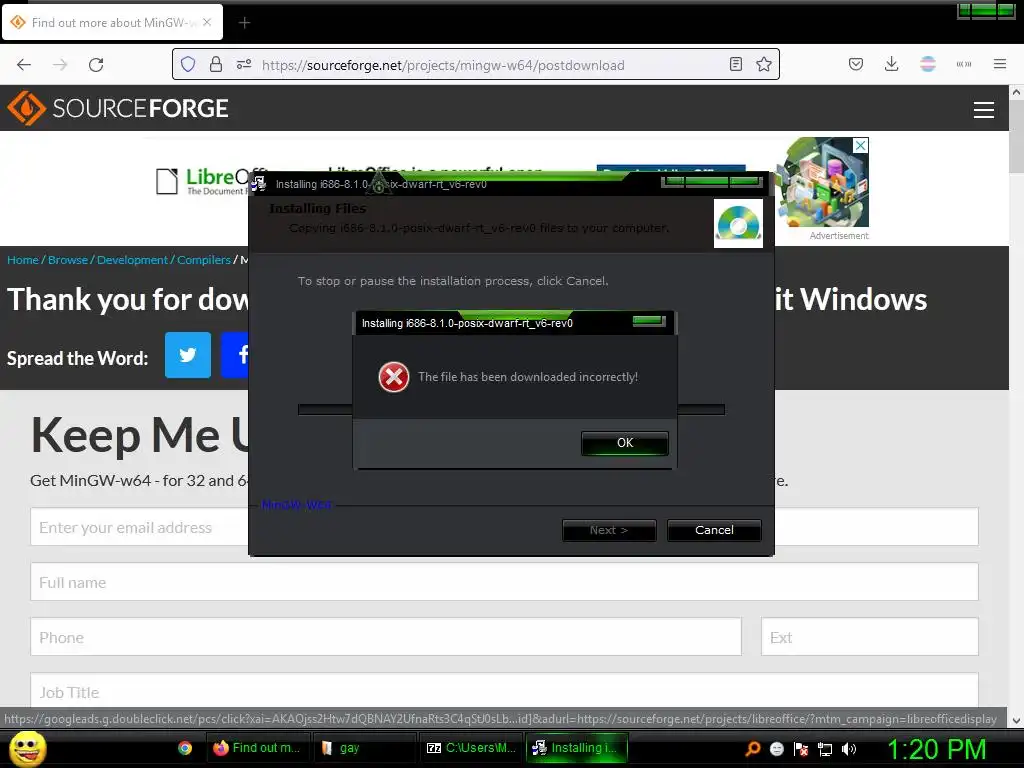Screen dimensions: 1024x768
Task: Open a new browser tab with plus
Action: 244,23
